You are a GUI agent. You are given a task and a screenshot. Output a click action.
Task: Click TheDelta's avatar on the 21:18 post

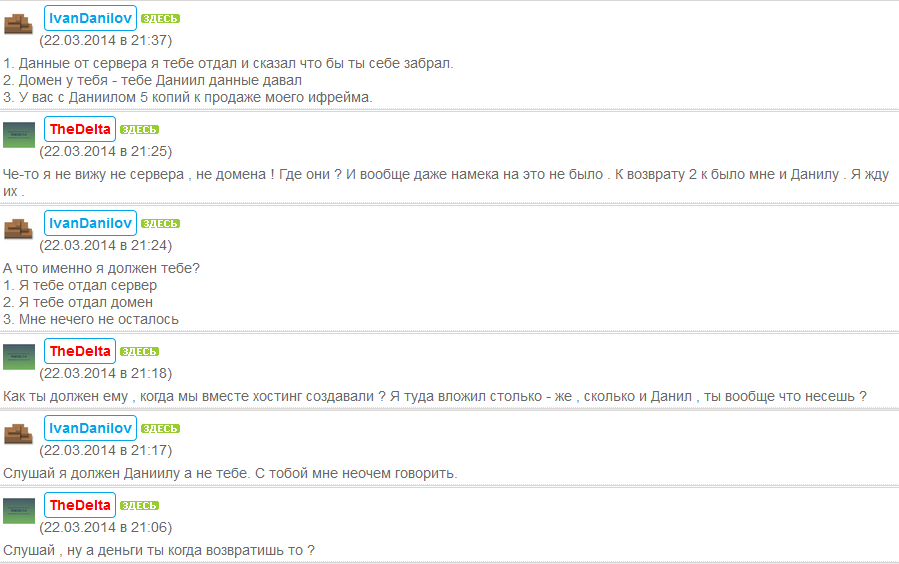point(19,356)
